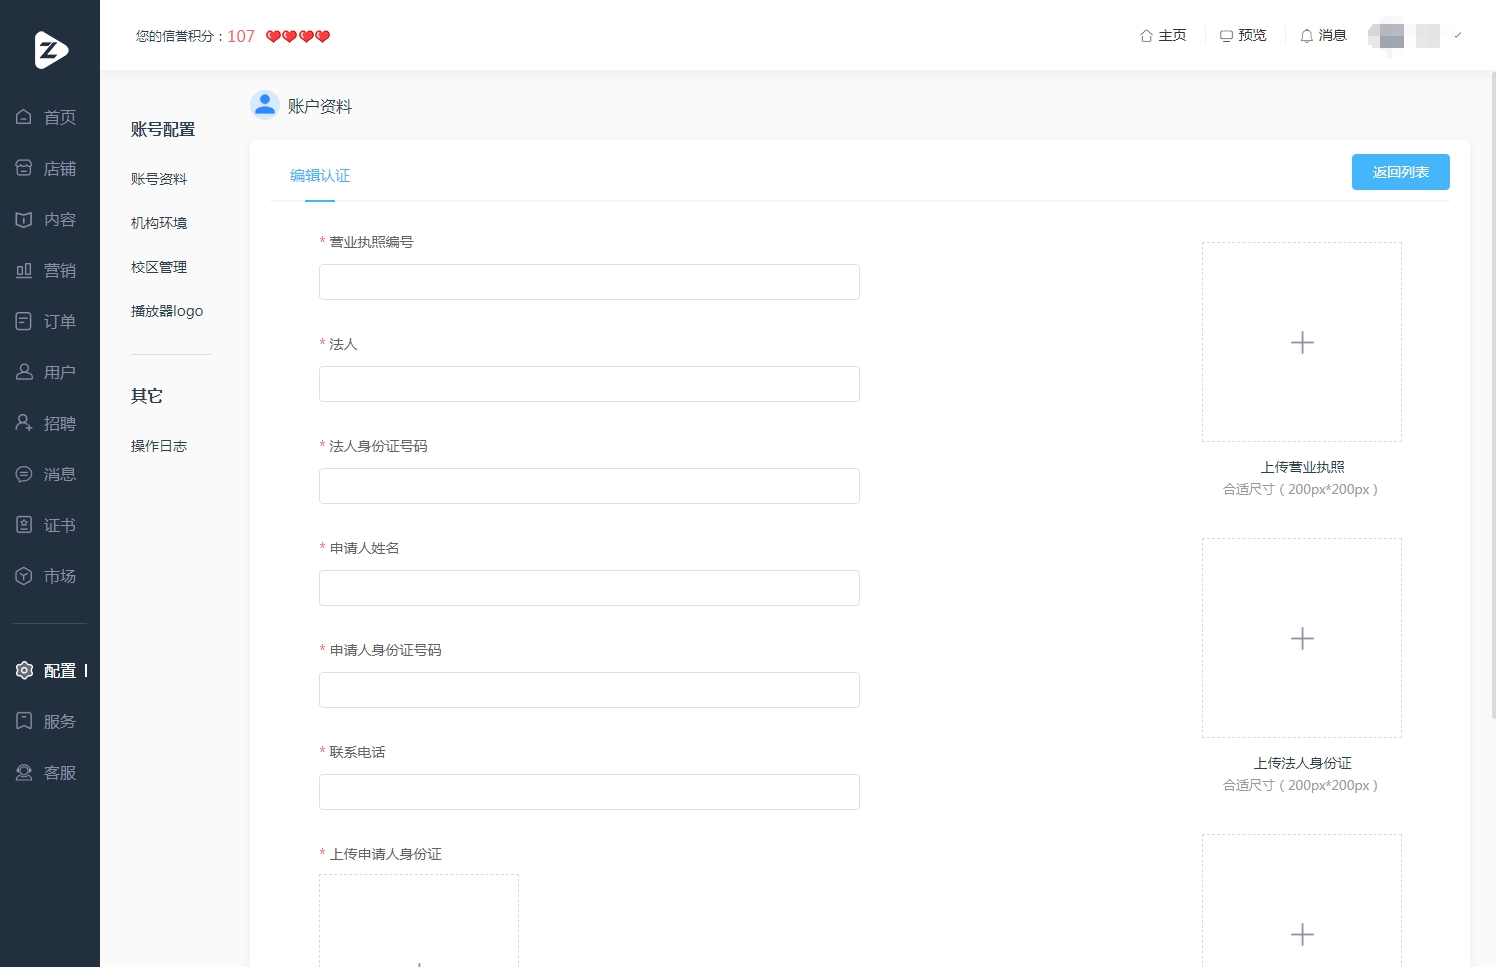Open 市场 market icon in sidebar
1496x967 pixels.
24,576
